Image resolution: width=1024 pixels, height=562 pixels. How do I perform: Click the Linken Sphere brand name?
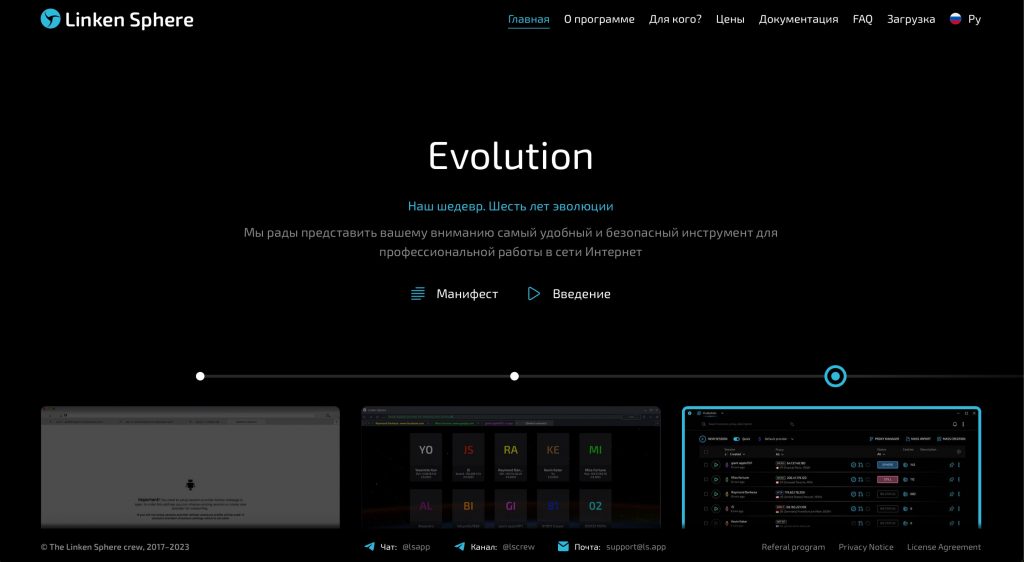coord(129,20)
